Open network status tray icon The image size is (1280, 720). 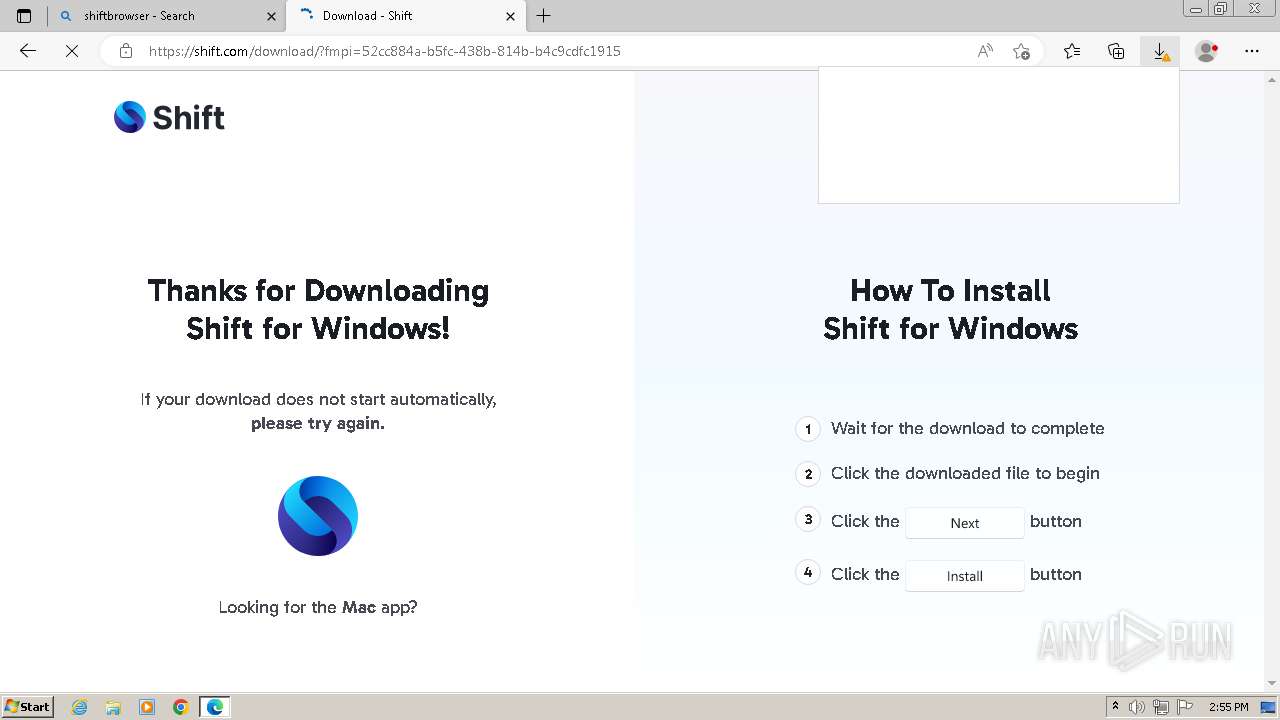coord(1161,707)
